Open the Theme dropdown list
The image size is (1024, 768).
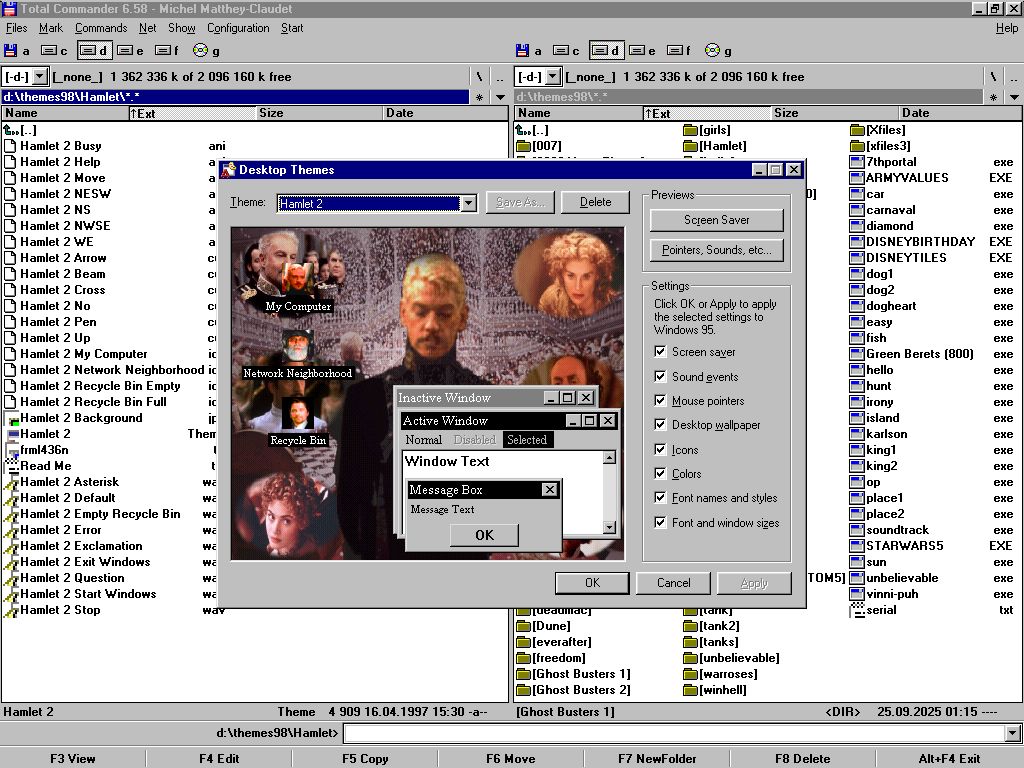[x=468, y=203]
